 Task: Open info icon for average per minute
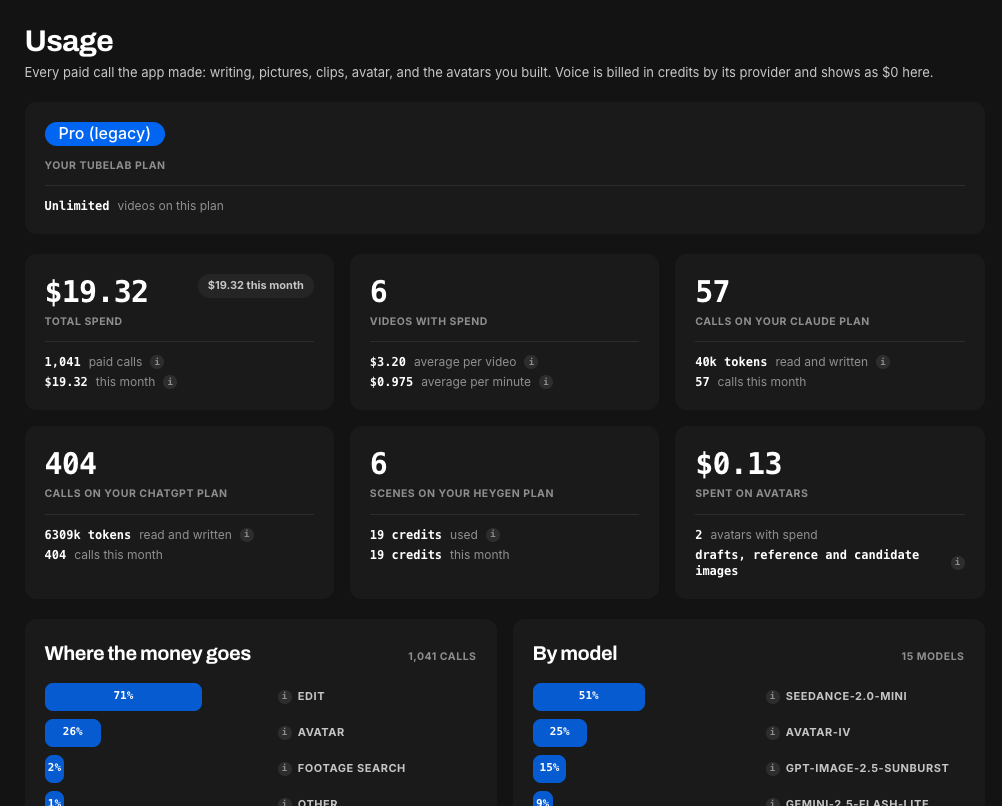[546, 382]
